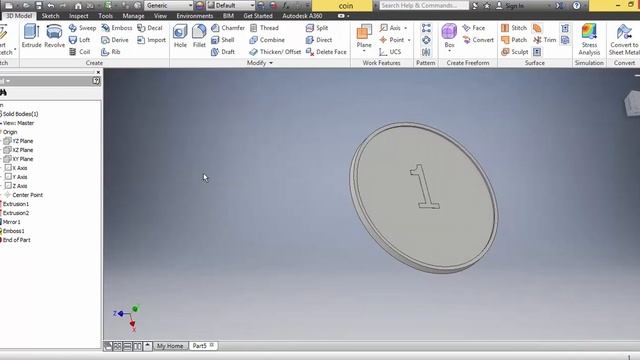The image size is (640, 360).
Task: Select the Rib tool
Action: (x=111, y=52)
